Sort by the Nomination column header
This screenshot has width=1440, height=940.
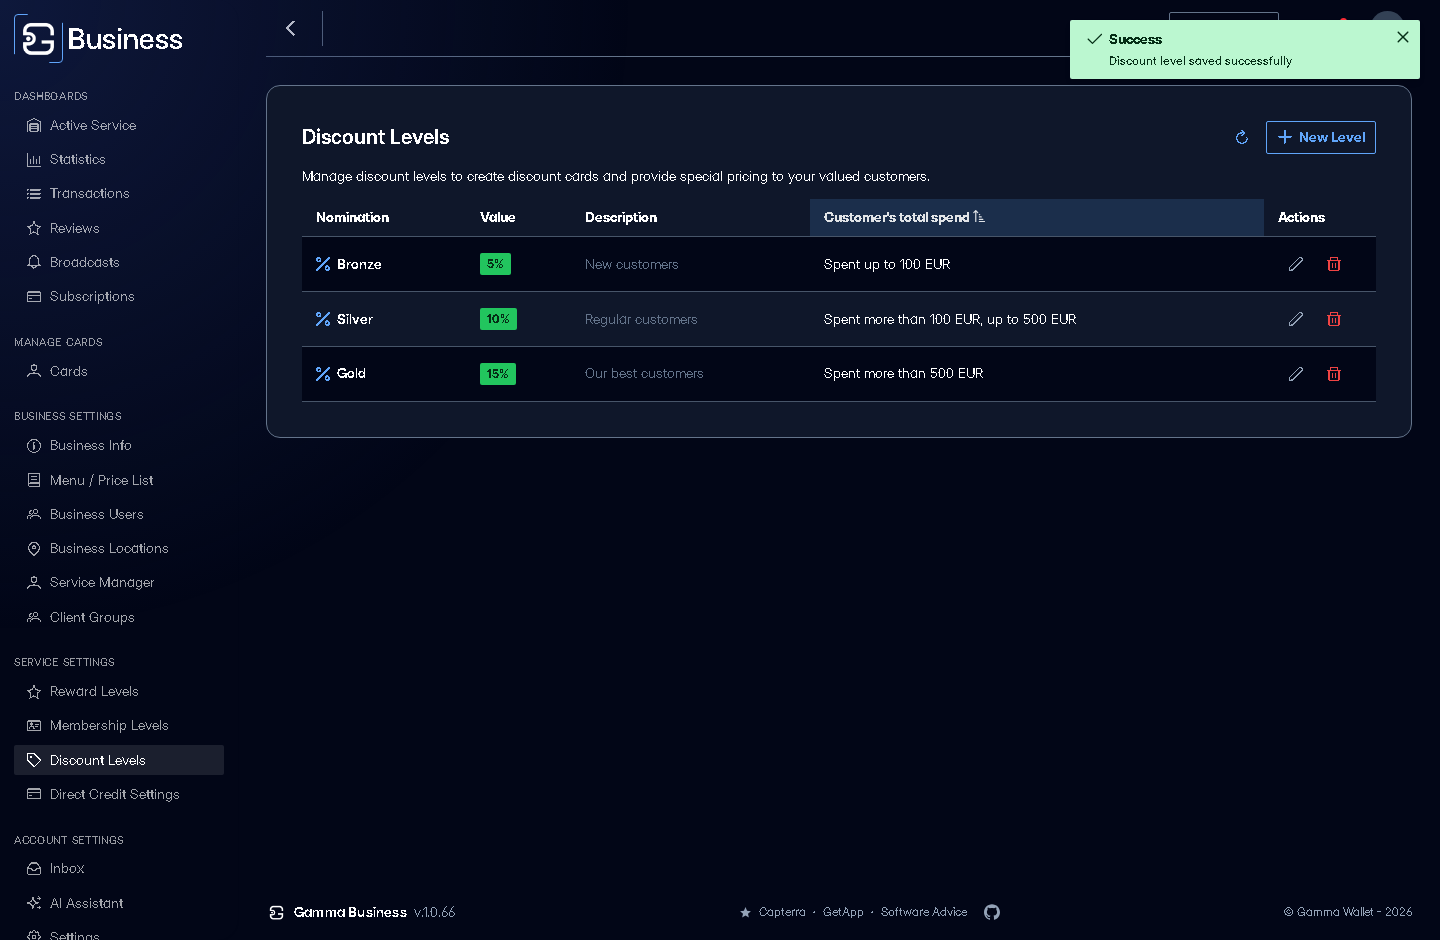[352, 217]
